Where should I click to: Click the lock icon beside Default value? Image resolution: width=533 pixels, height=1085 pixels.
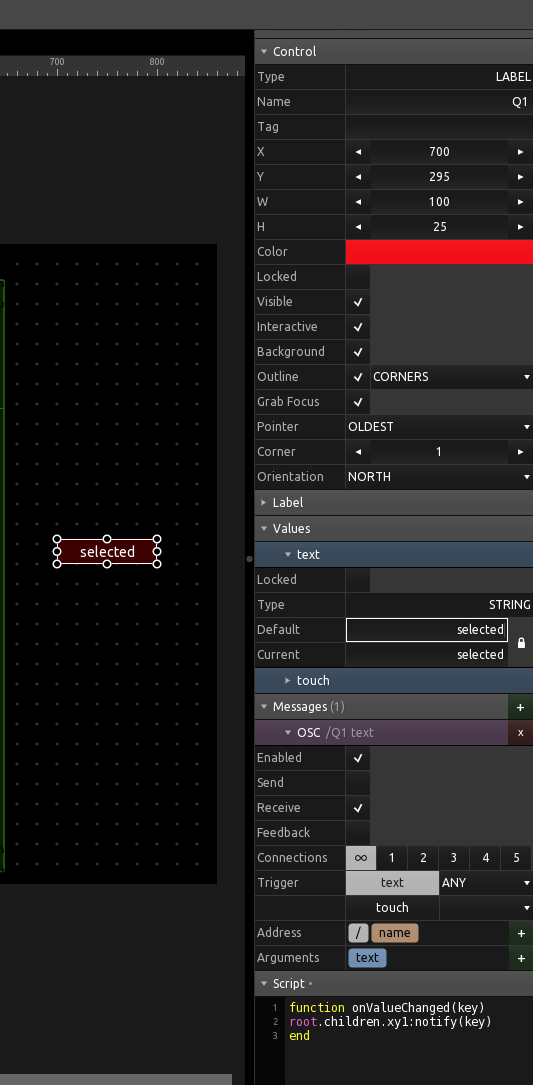point(521,643)
